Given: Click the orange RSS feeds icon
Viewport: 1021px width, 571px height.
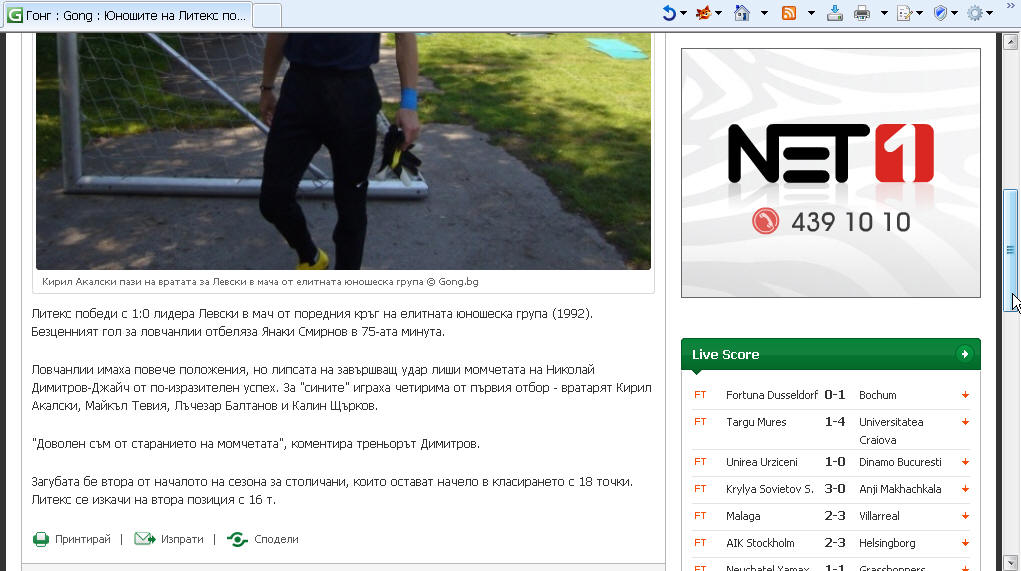Looking at the screenshot, I should tap(789, 13).
